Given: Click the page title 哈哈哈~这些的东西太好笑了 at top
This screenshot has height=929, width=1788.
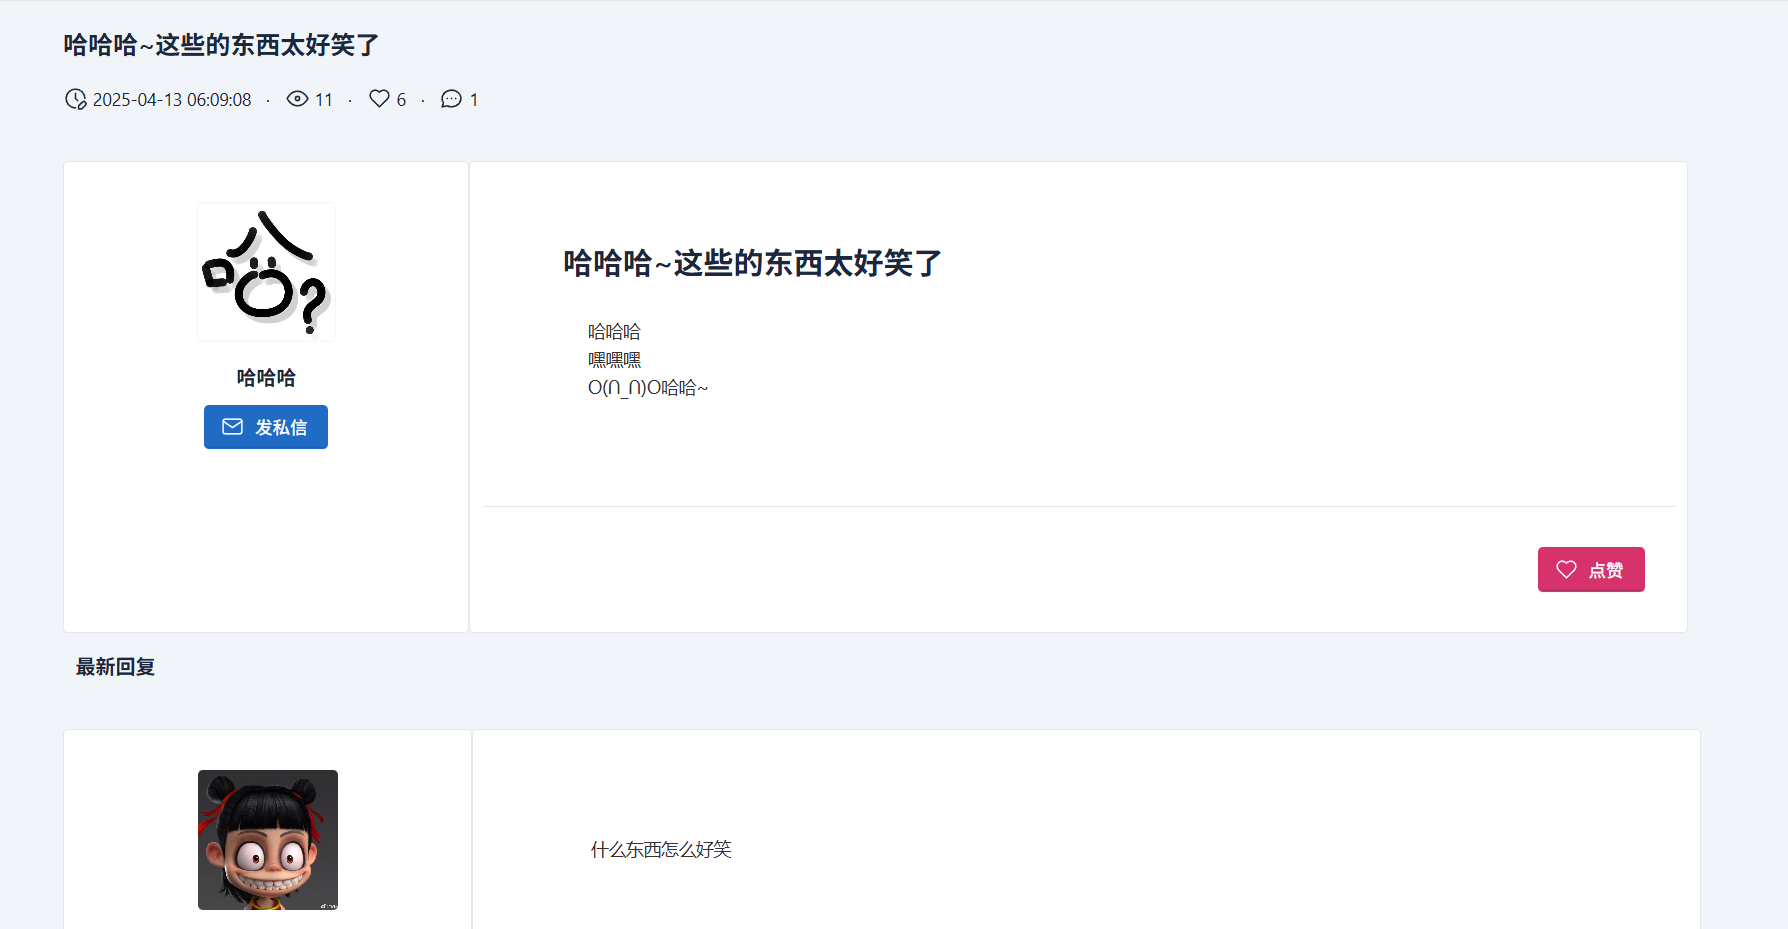Looking at the screenshot, I should (221, 45).
